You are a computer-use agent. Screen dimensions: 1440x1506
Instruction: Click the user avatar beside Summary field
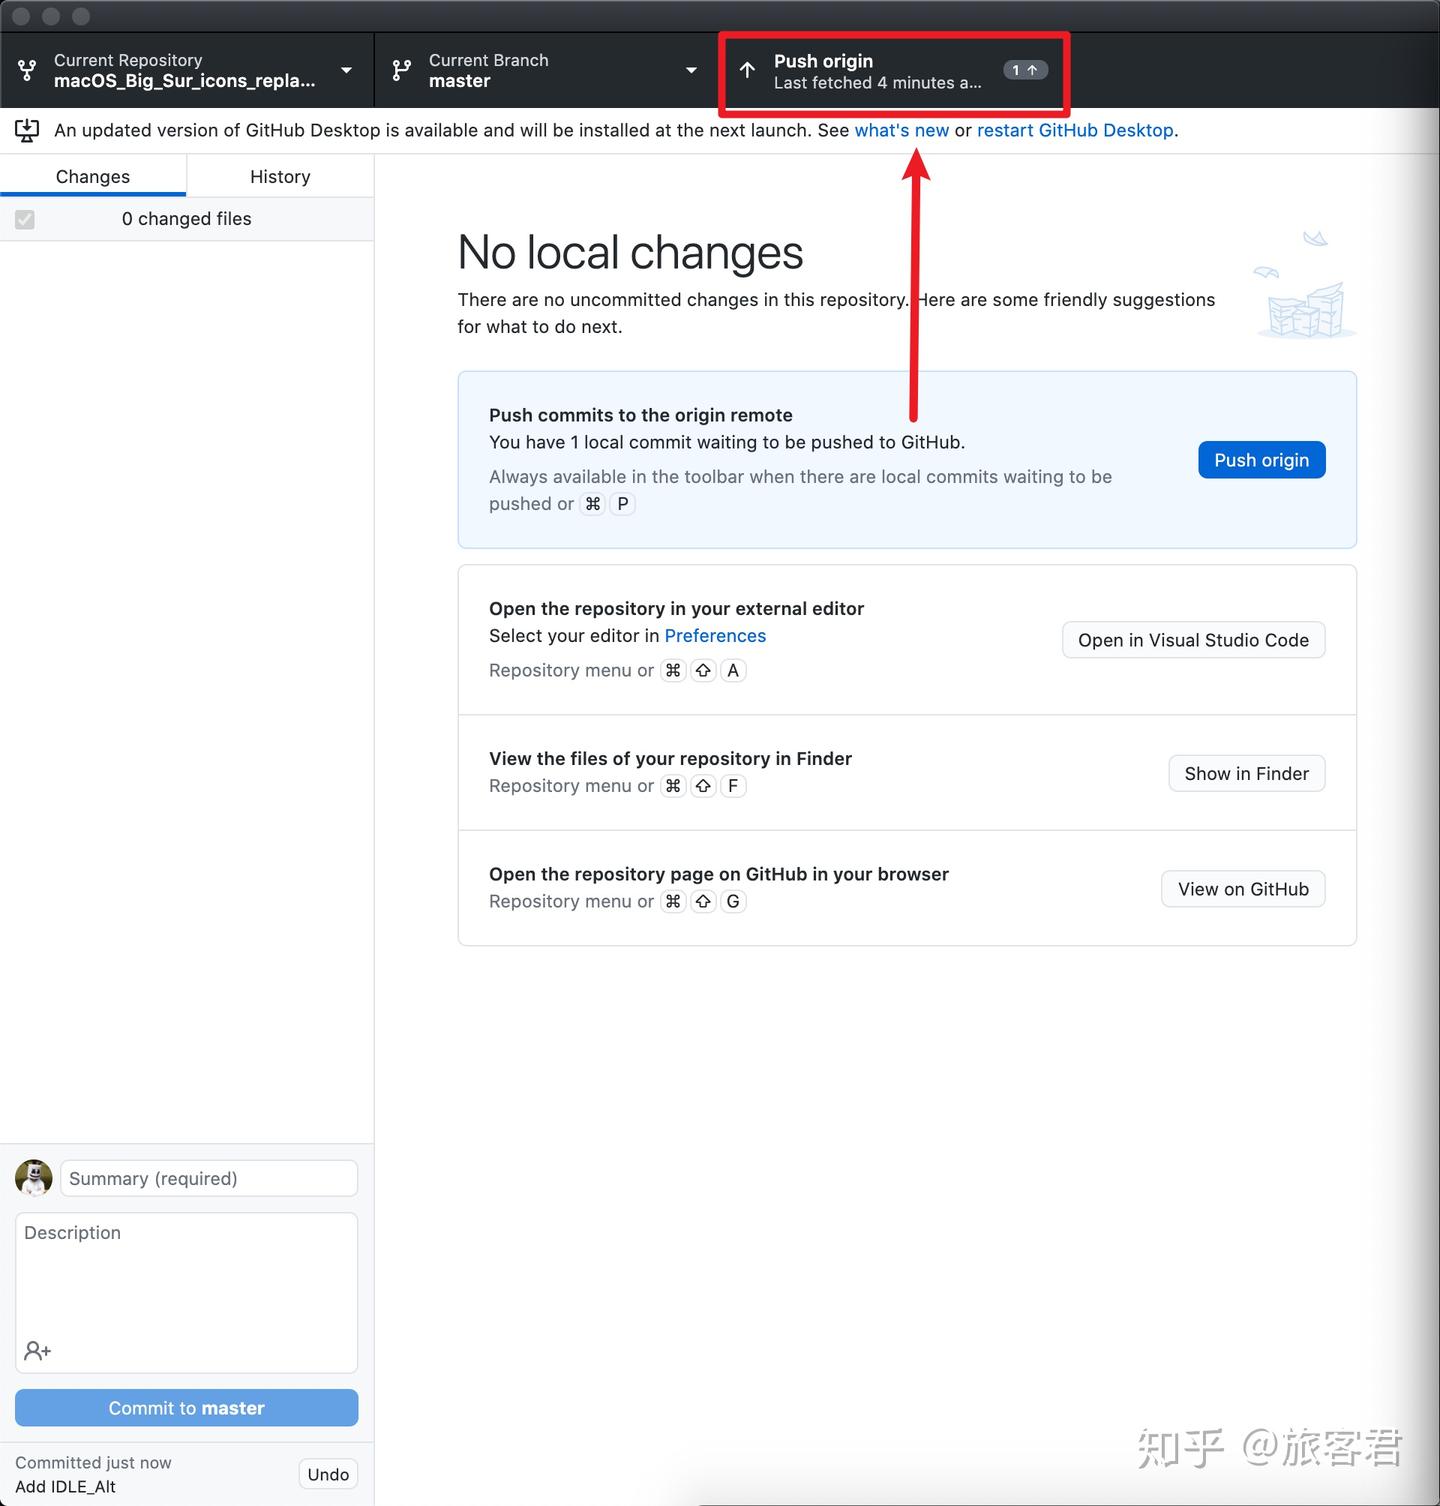coord(34,1178)
